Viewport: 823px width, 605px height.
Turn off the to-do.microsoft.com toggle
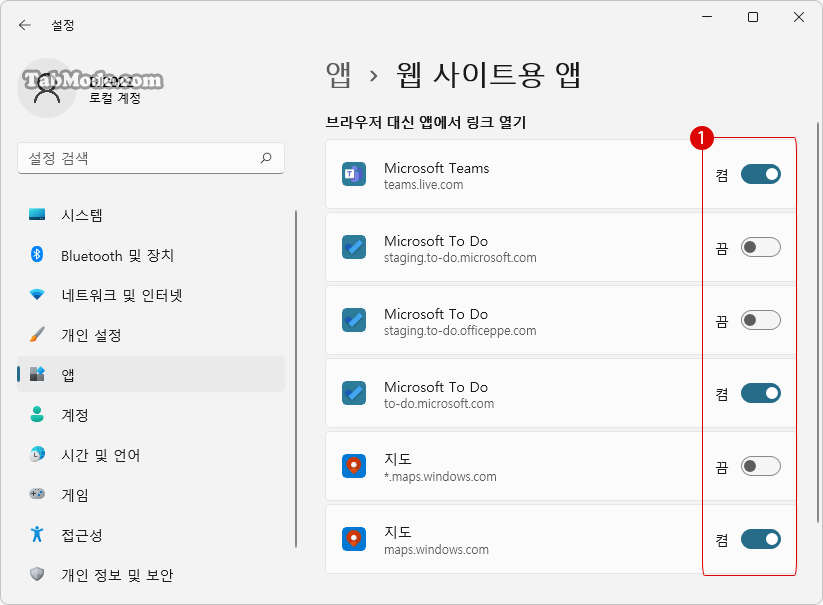click(761, 393)
